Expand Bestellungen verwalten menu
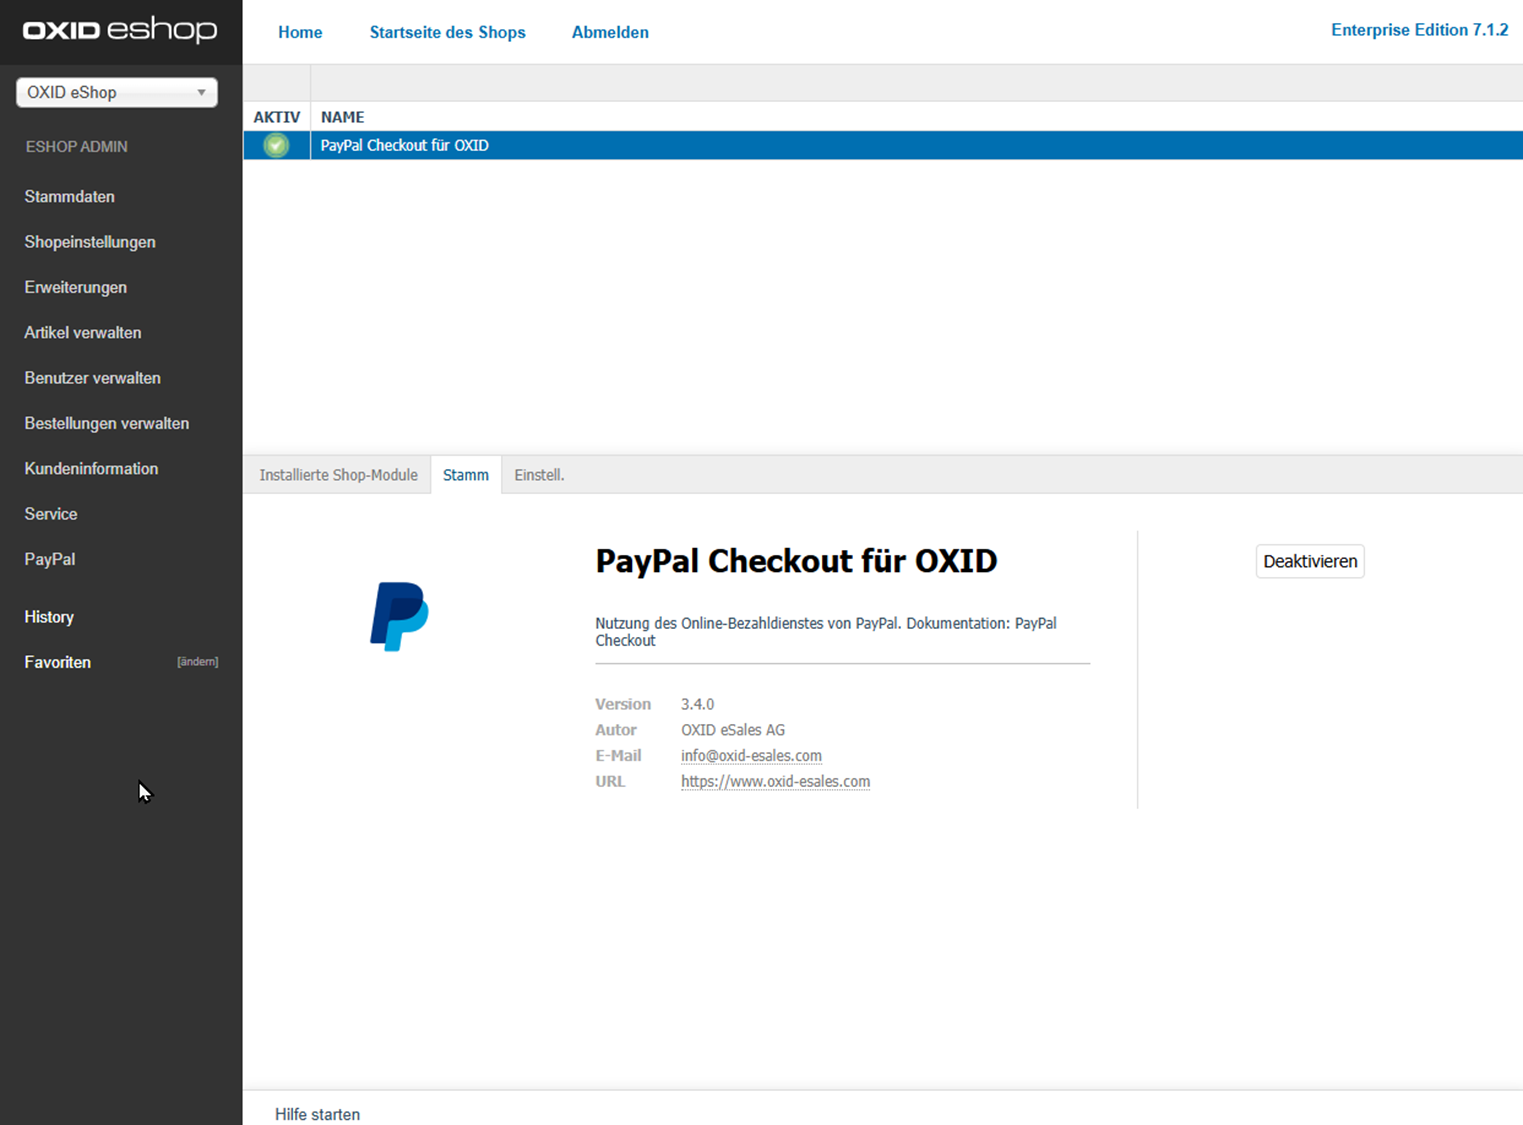The height and width of the screenshot is (1125, 1523). pos(107,423)
